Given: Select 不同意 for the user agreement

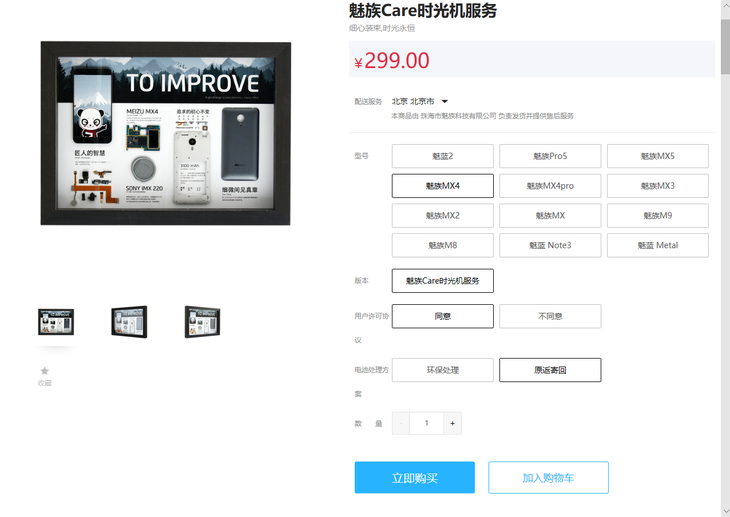Looking at the screenshot, I should (550, 316).
